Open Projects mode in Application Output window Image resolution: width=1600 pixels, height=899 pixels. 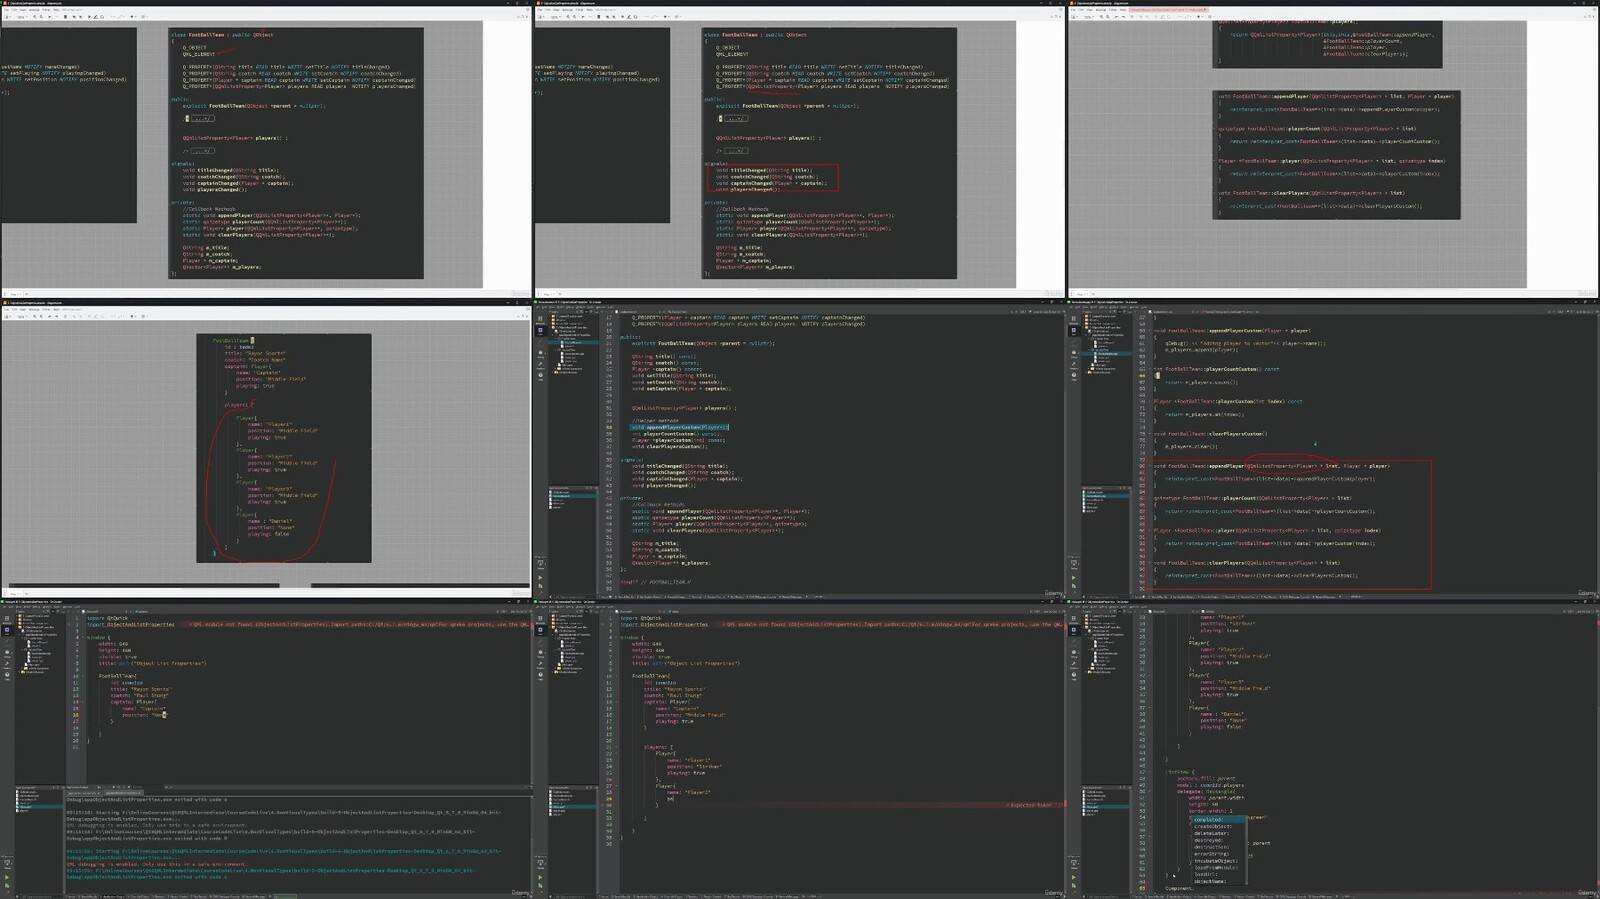click(7, 664)
